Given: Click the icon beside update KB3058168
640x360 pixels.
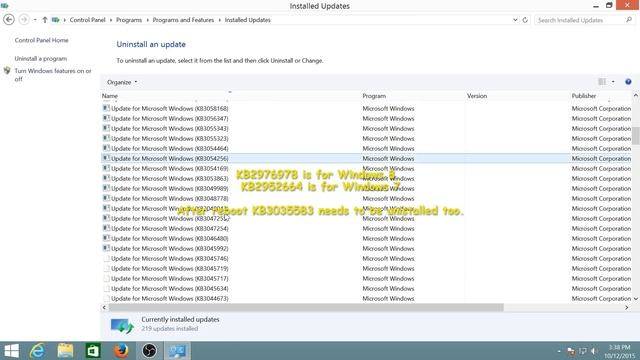Looking at the screenshot, I should pyautogui.click(x=106, y=108).
